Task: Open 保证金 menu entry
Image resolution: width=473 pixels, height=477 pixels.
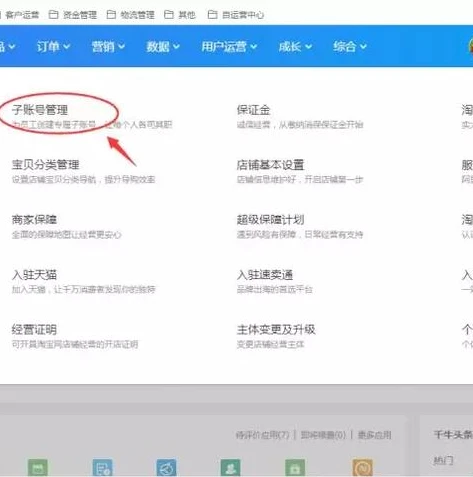Action: [253, 110]
